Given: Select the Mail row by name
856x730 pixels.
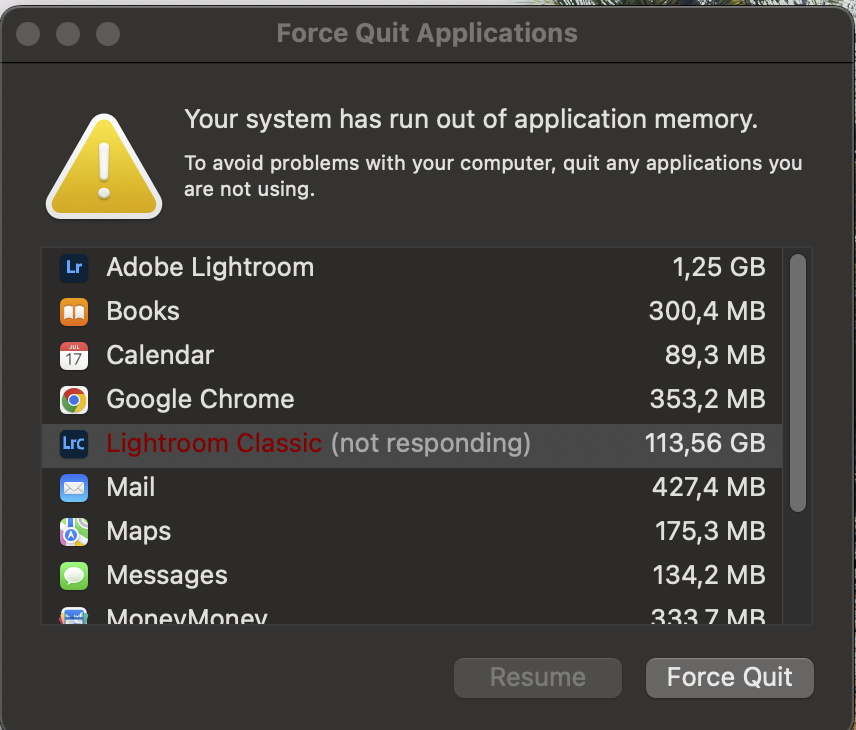Looking at the screenshot, I should click(x=131, y=487).
